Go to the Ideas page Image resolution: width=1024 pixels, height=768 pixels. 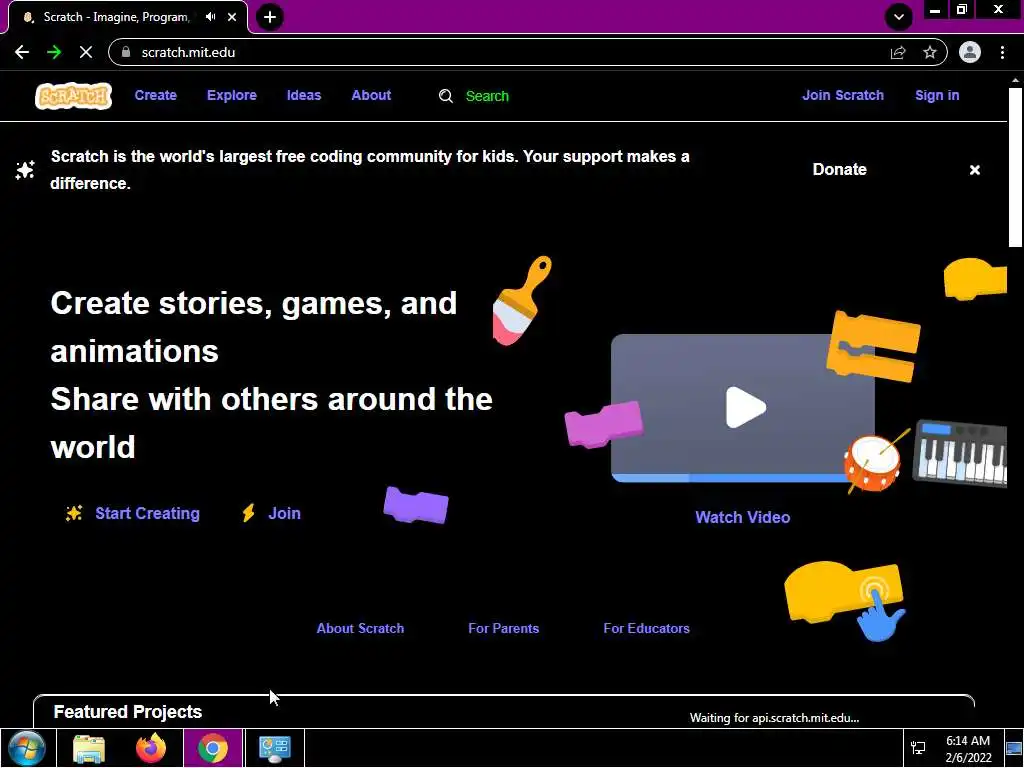[x=304, y=95]
